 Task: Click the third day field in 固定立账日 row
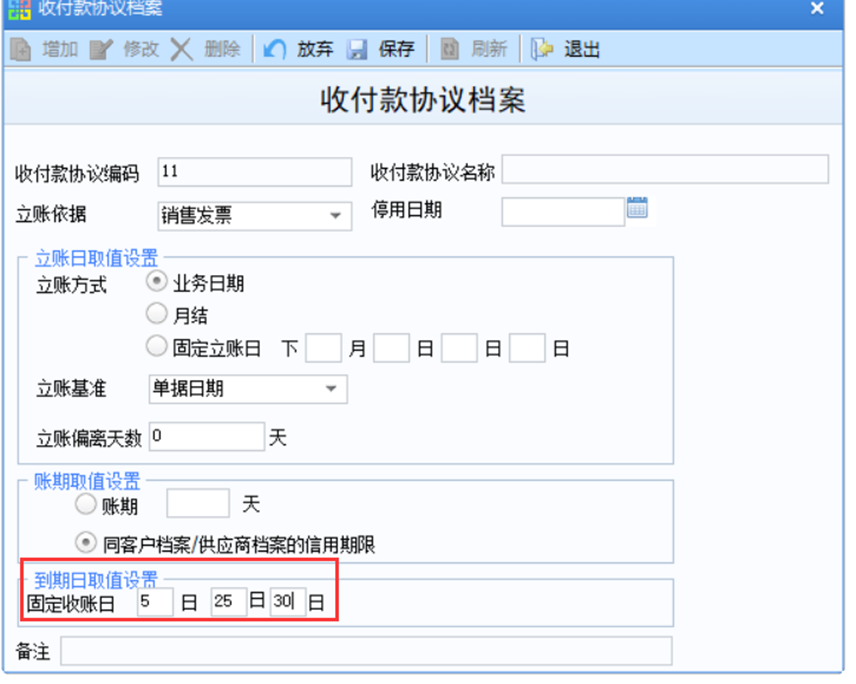pyautogui.click(x=527, y=348)
